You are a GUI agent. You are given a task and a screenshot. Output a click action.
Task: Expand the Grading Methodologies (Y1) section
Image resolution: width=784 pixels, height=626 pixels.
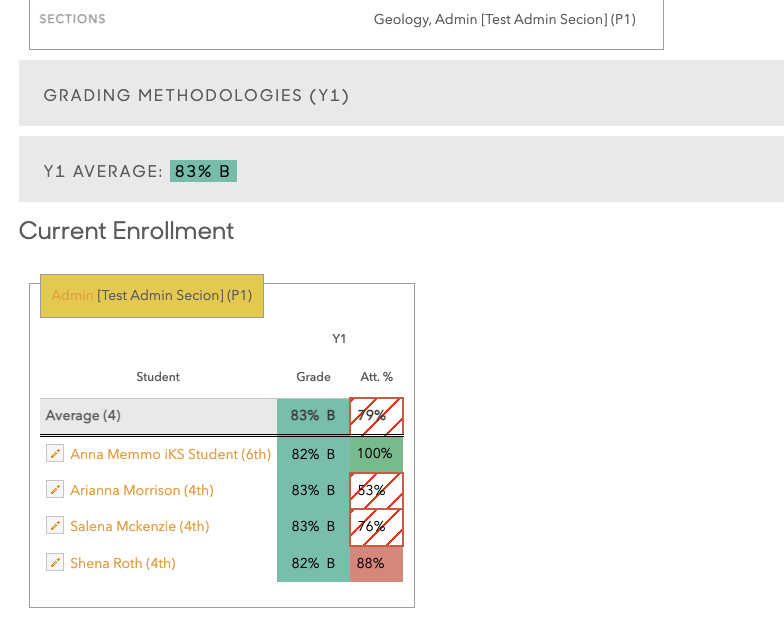click(x=196, y=95)
